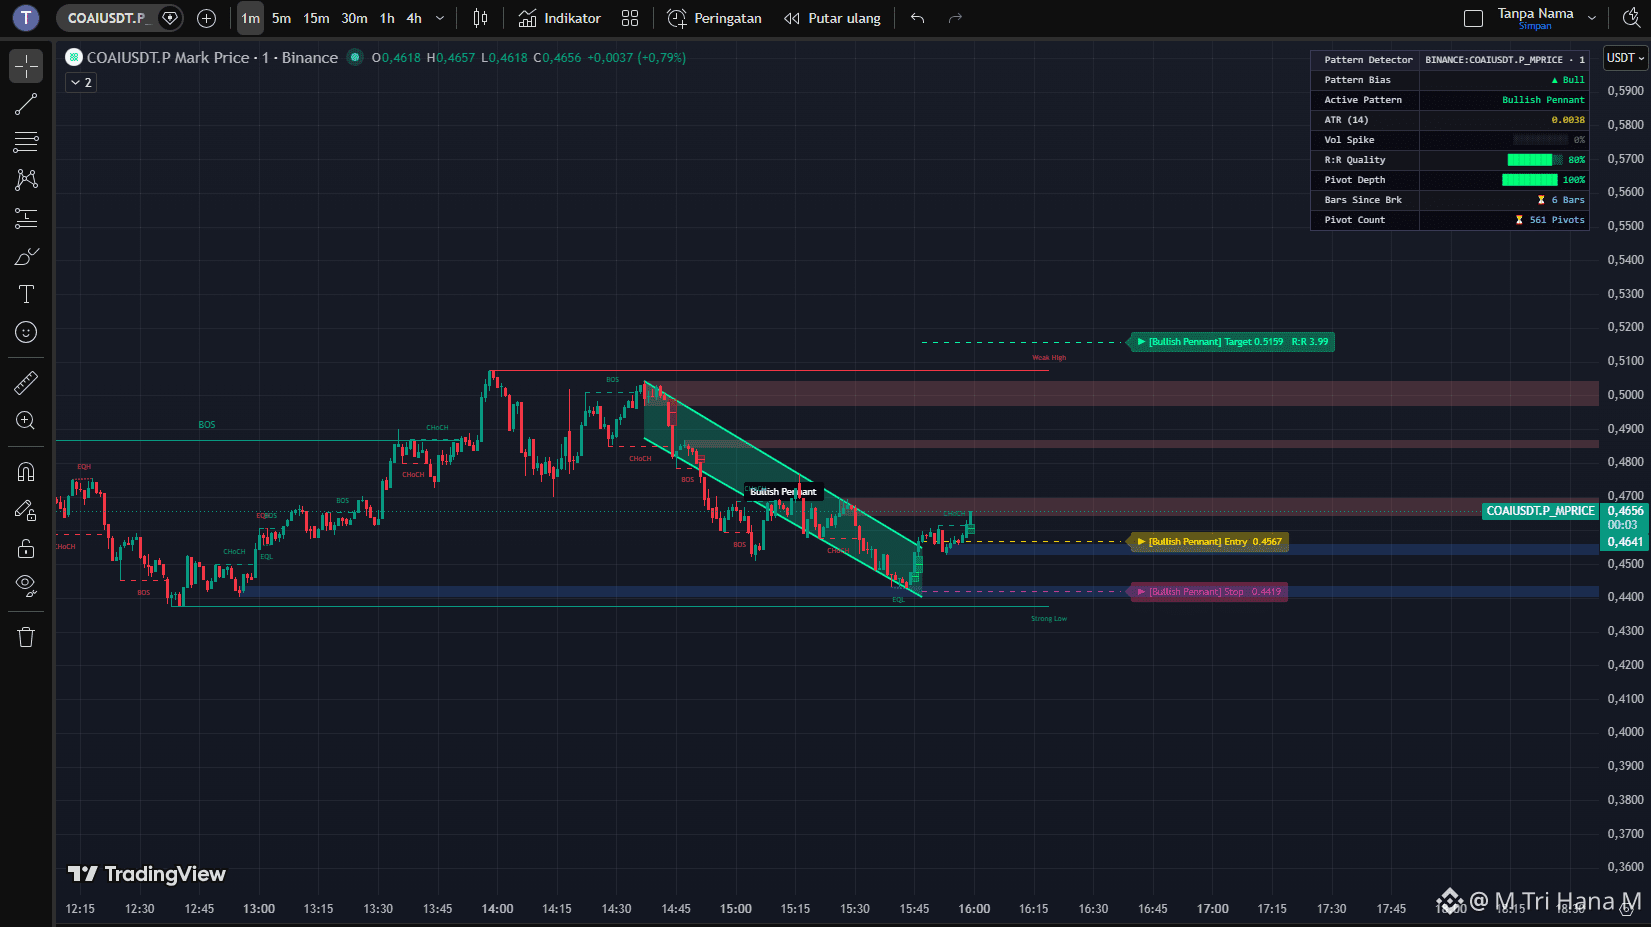Select the trend line tool

pos(26,104)
